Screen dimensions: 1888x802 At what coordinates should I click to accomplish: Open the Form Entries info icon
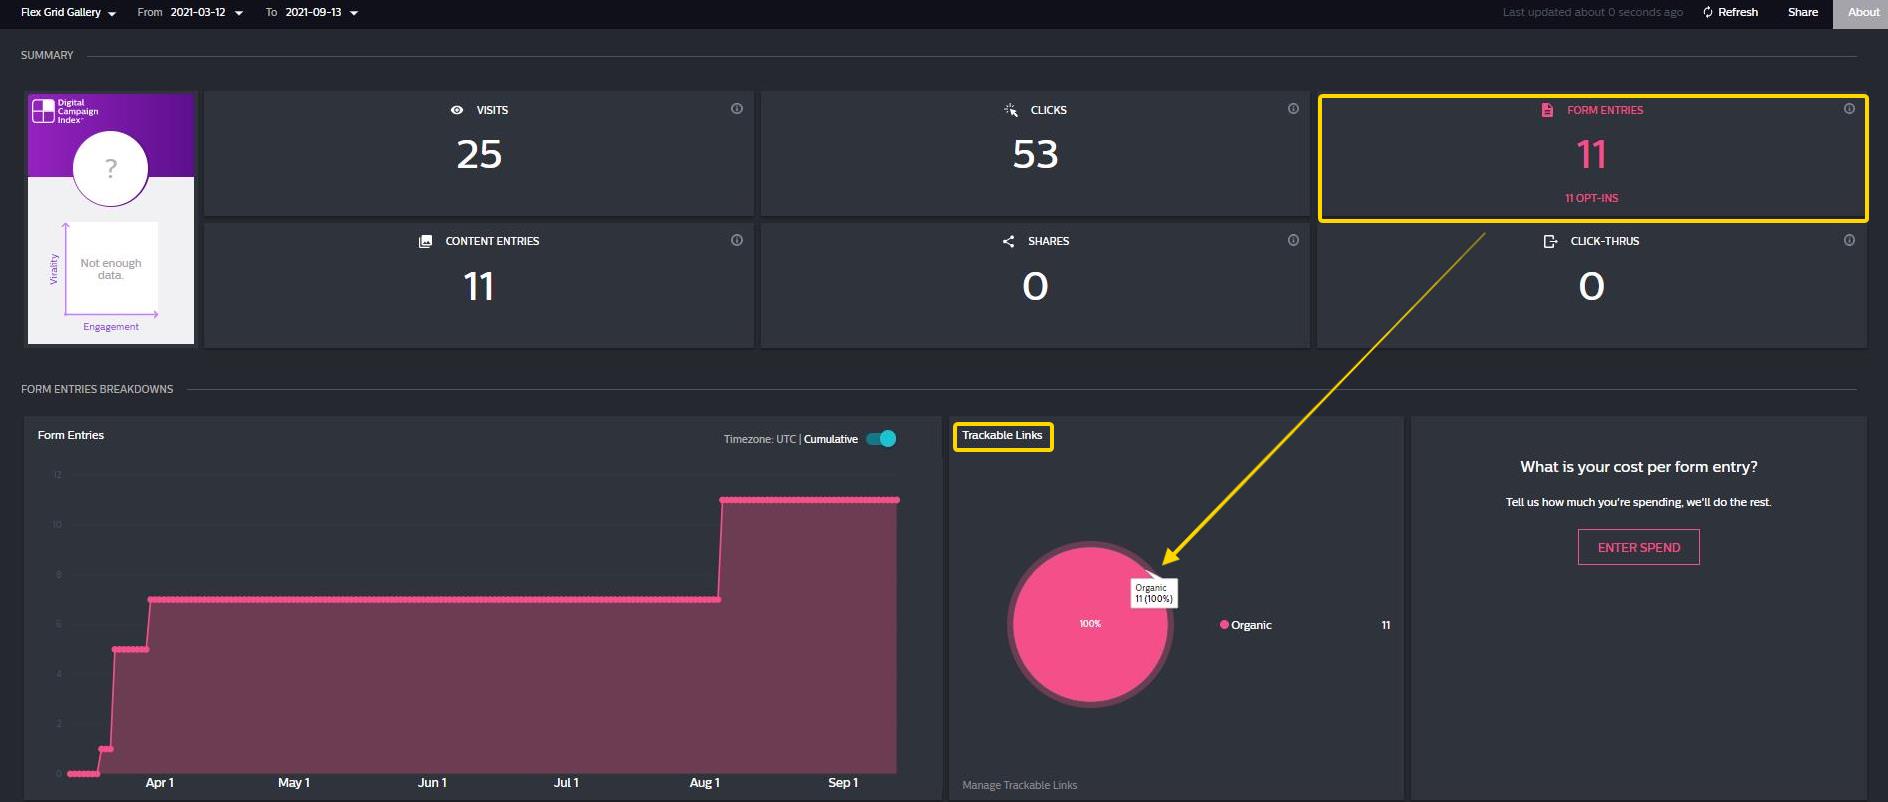(1849, 109)
